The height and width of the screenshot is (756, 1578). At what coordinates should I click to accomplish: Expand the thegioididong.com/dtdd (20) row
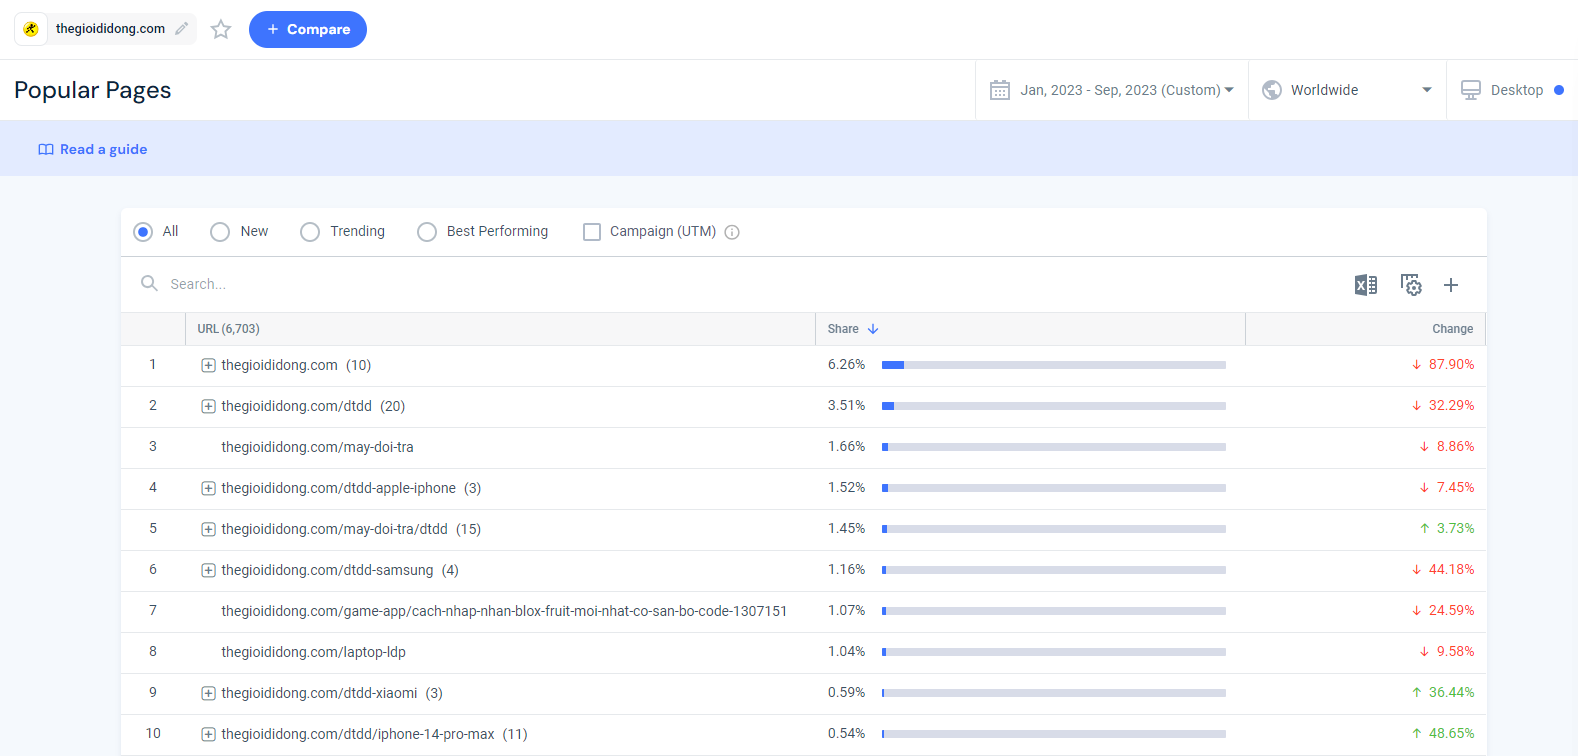[x=208, y=407]
